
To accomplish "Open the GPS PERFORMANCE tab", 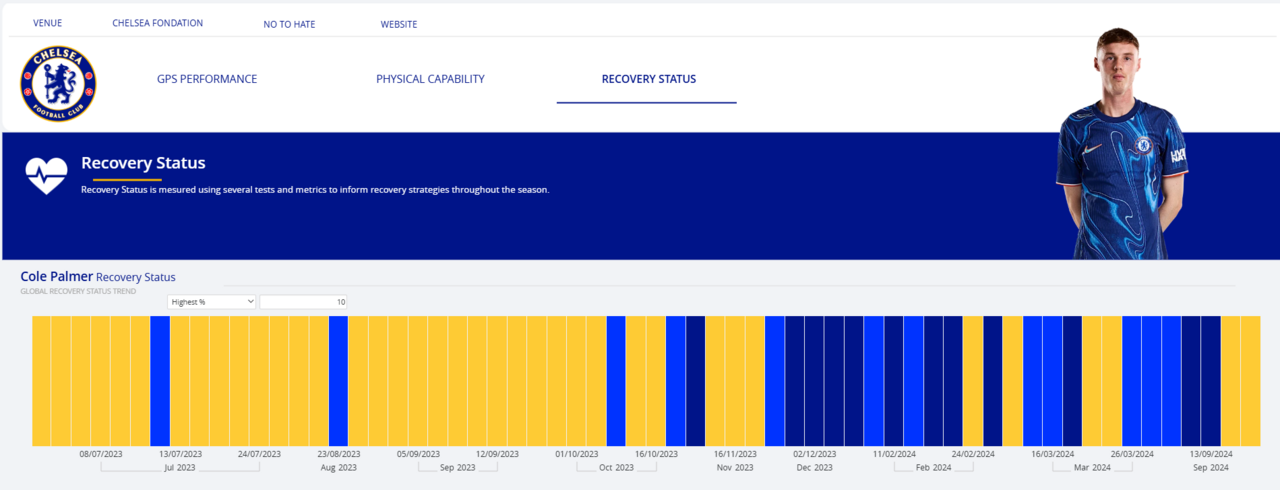I will pos(207,79).
